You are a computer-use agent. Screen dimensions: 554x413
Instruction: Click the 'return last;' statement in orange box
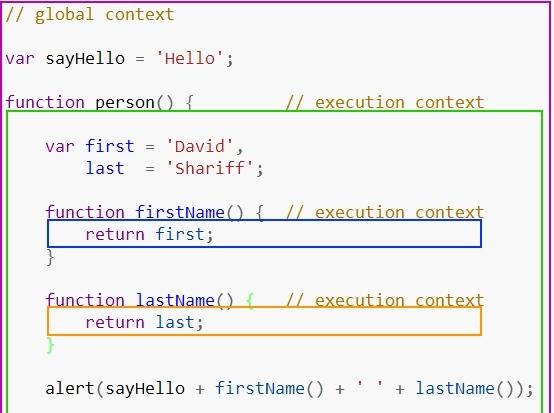[x=144, y=322]
